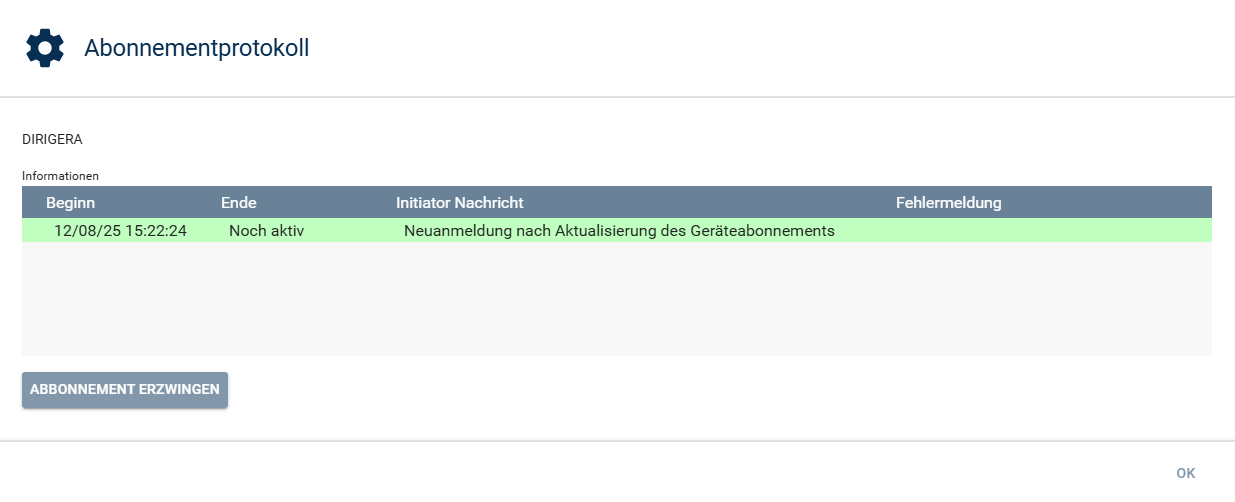Click the gear icon beside Abonnementprotokoll
1235x502 pixels.
click(x=45, y=48)
